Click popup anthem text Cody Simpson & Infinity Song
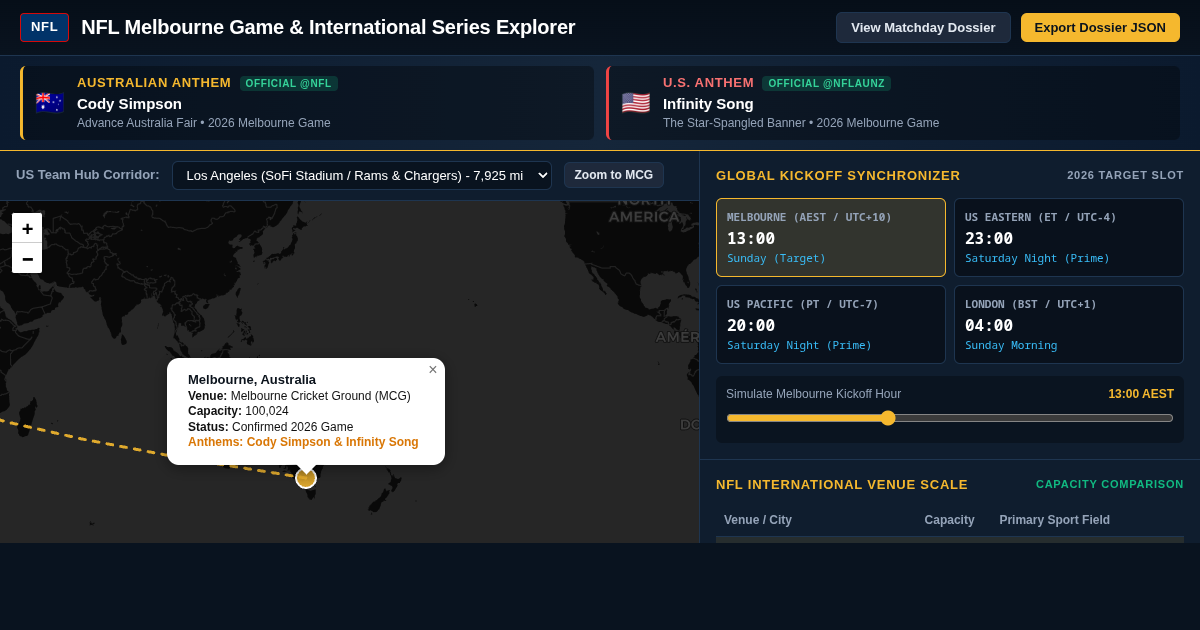This screenshot has width=1200, height=630. point(303,442)
